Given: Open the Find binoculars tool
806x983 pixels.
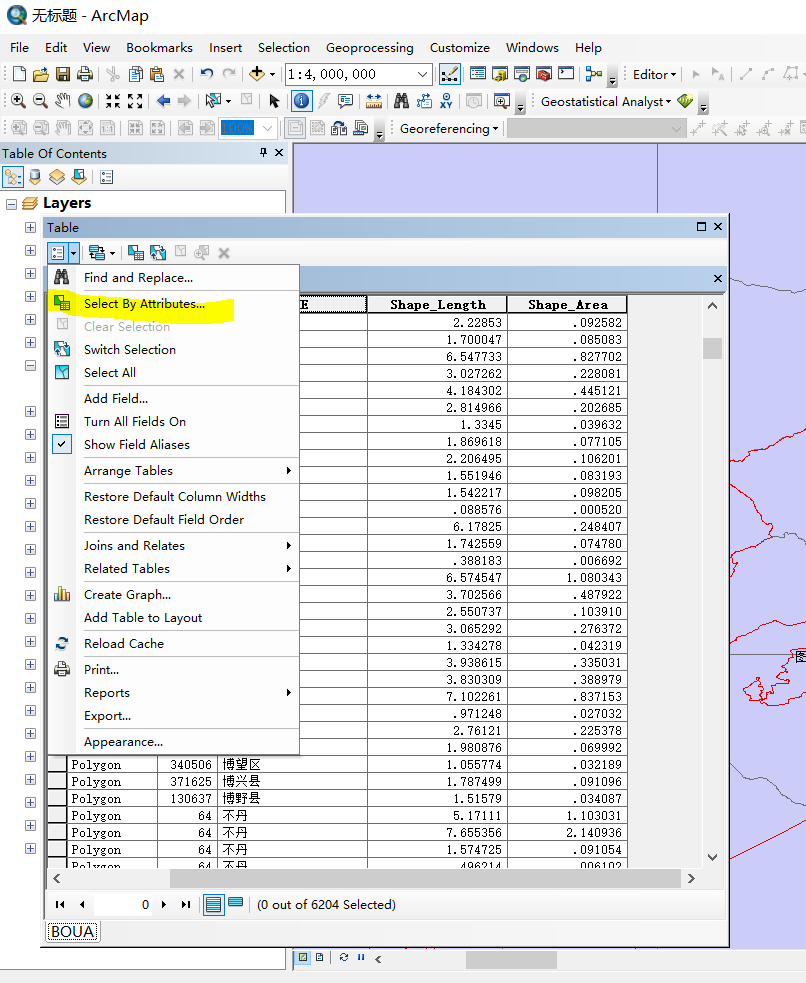Looking at the screenshot, I should [401, 101].
